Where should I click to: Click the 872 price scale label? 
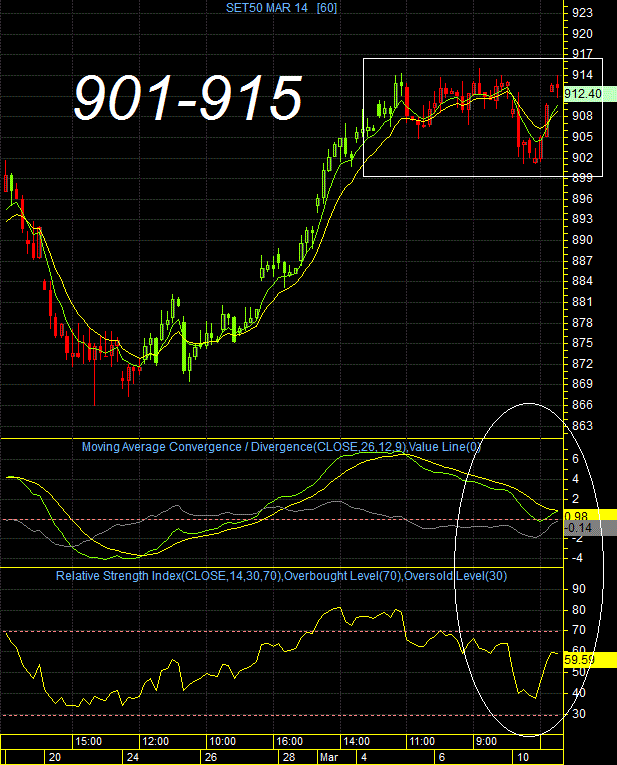tap(582, 363)
